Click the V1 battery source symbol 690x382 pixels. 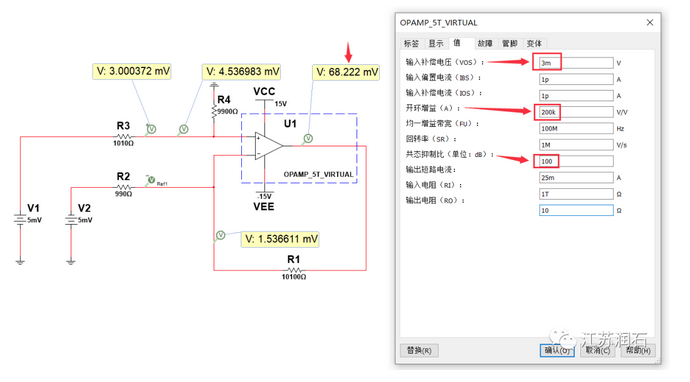pyautogui.click(x=20, y=220)
